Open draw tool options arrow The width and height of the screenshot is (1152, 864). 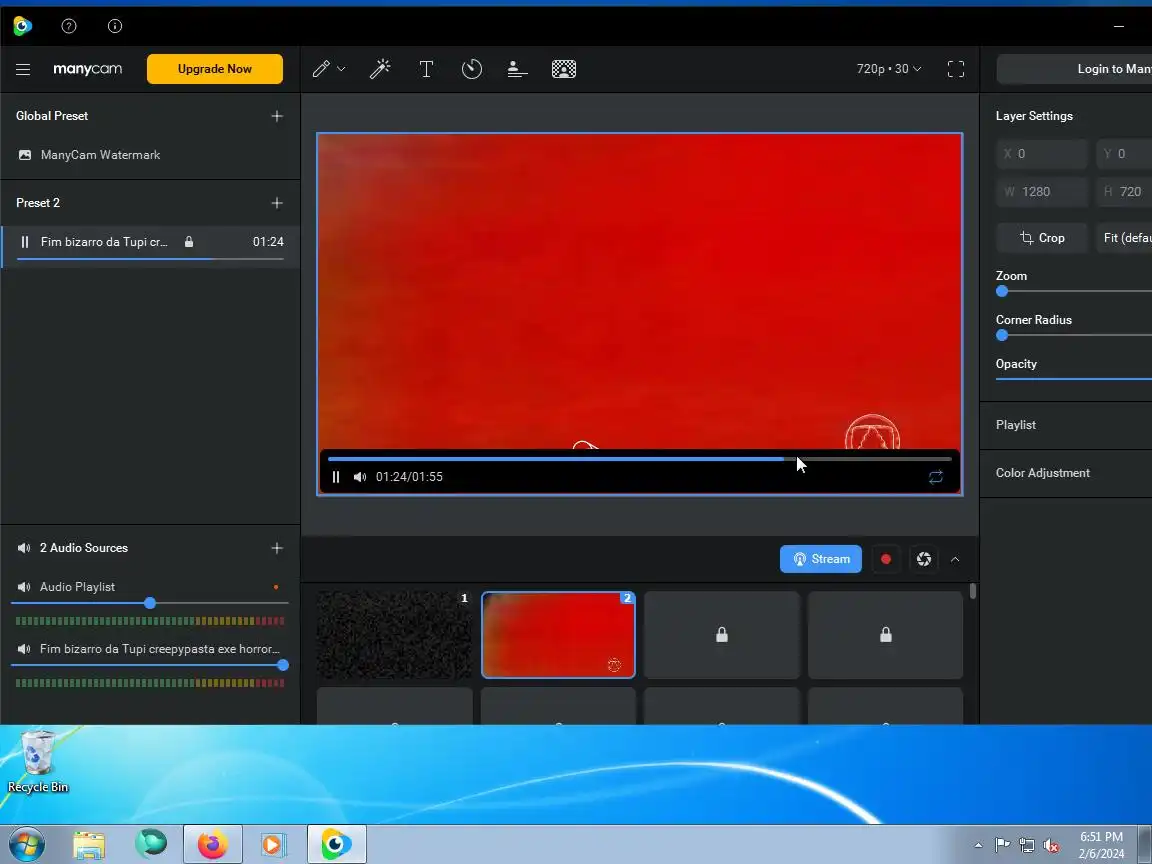[x=341, y=69]
